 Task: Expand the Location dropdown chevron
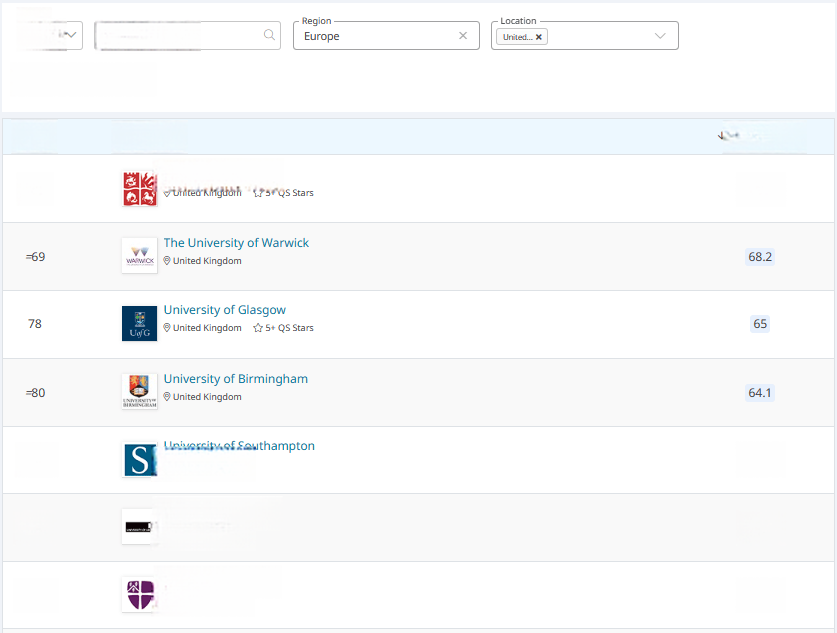(660, 36)
